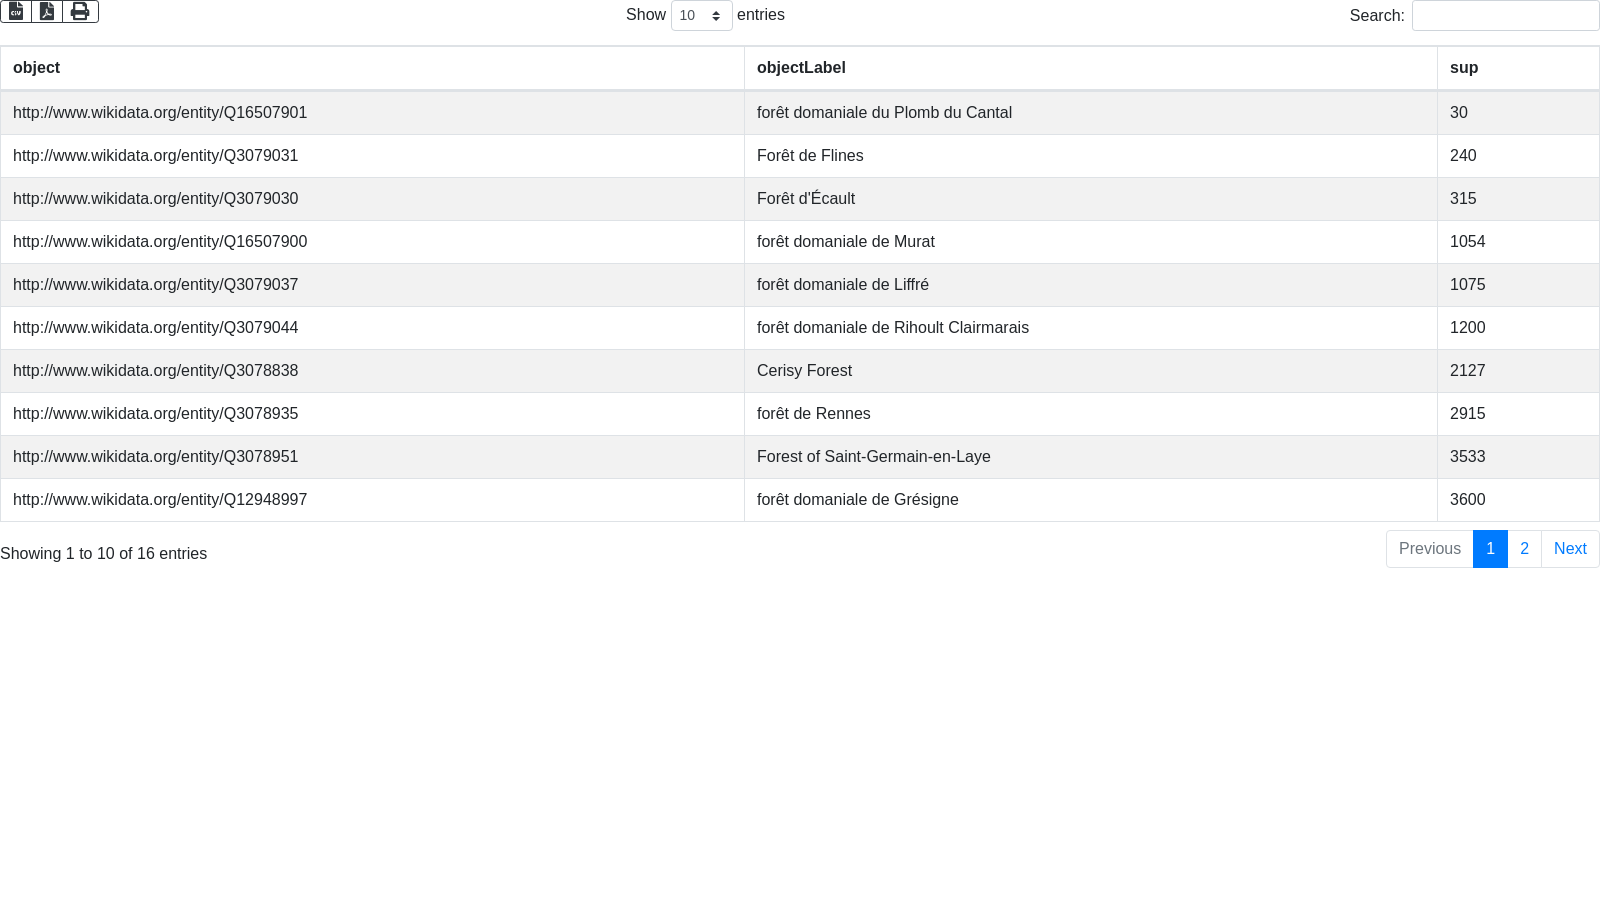Click the Q12948997 wikidata entity URL
The width and height of the screenshot is (1600, 900).
pyautogui.click(x=160, y=500)
